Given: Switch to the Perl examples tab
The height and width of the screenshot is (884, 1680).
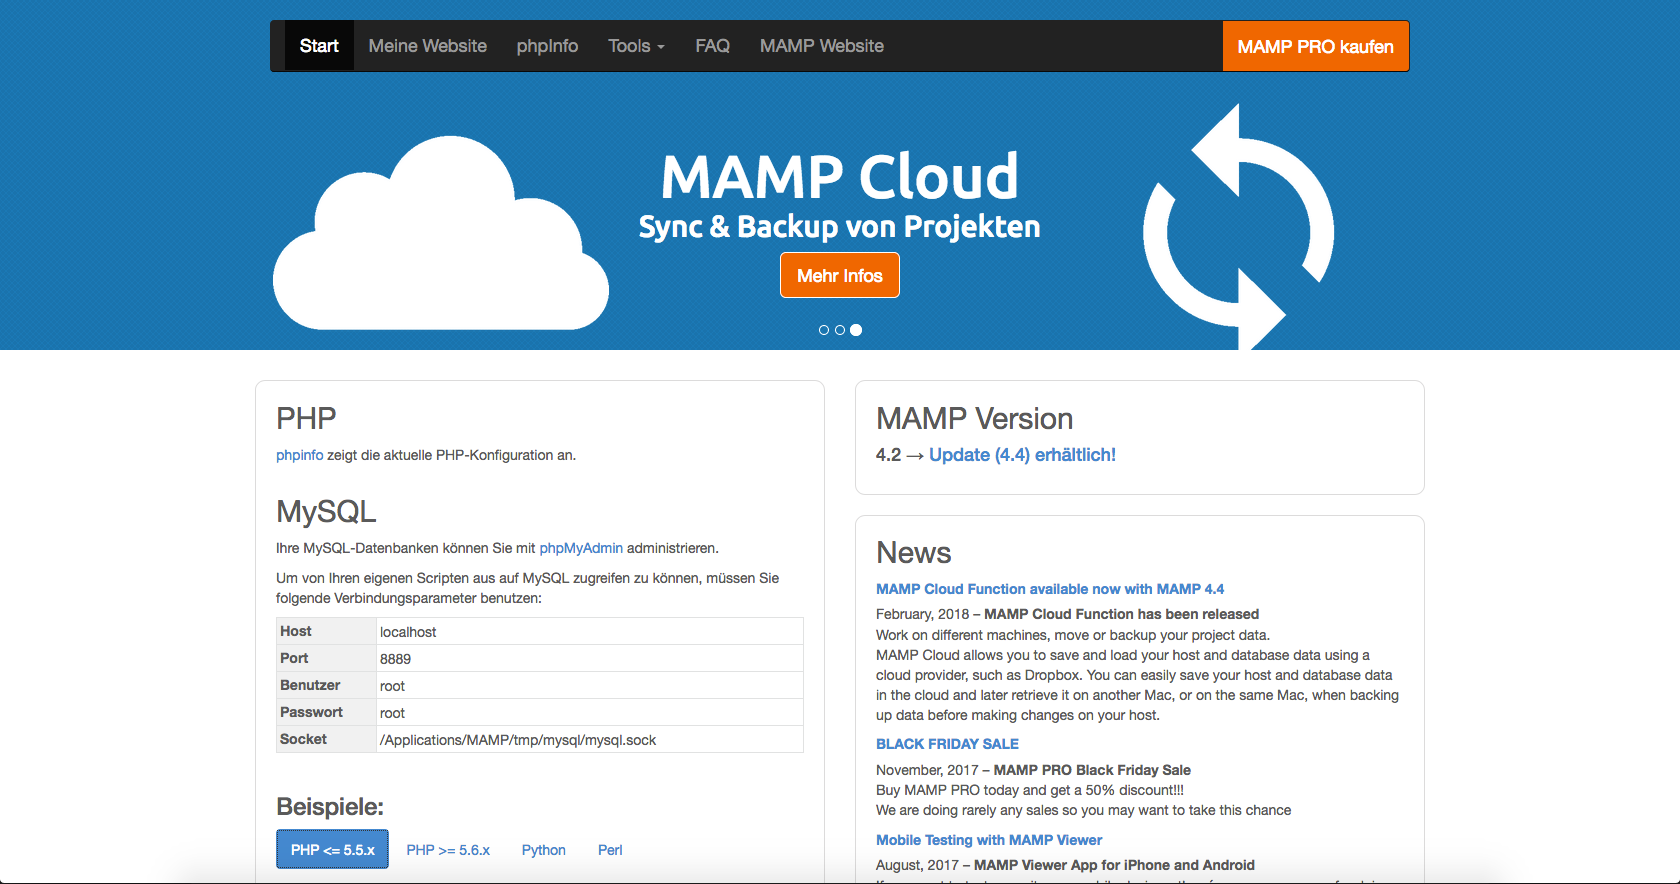Looking at the screenshot, I should coord(610,850).
